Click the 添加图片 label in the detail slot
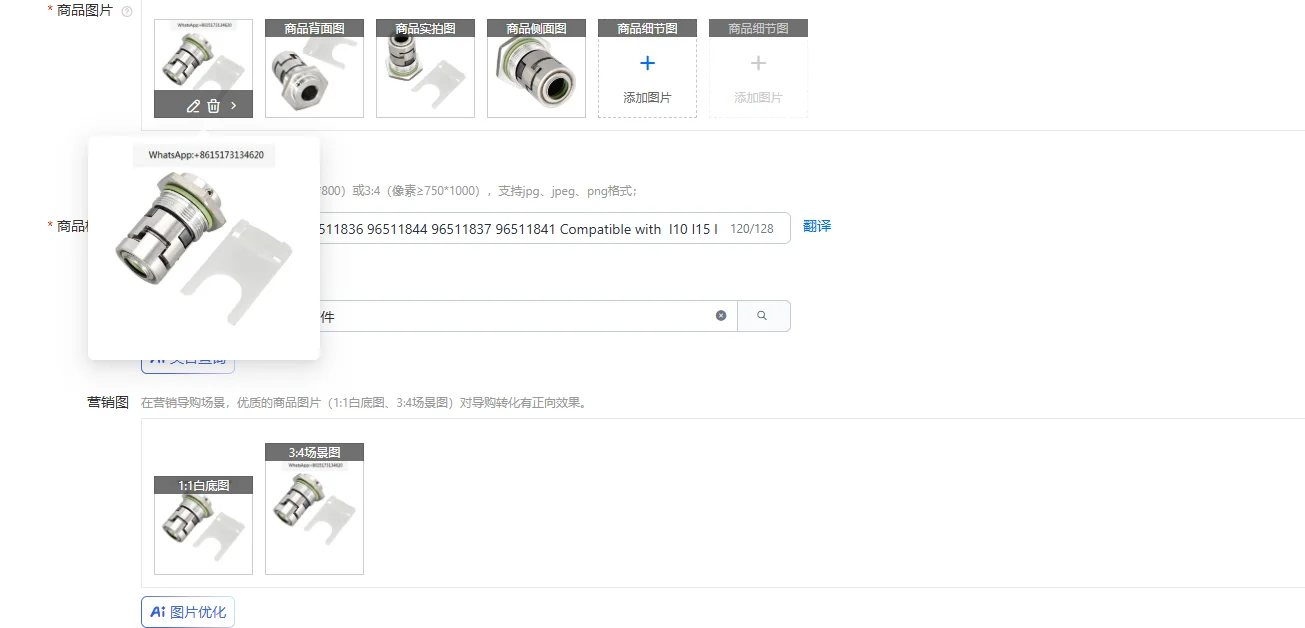Screen dimensions: 1305x628 point(647,98)
